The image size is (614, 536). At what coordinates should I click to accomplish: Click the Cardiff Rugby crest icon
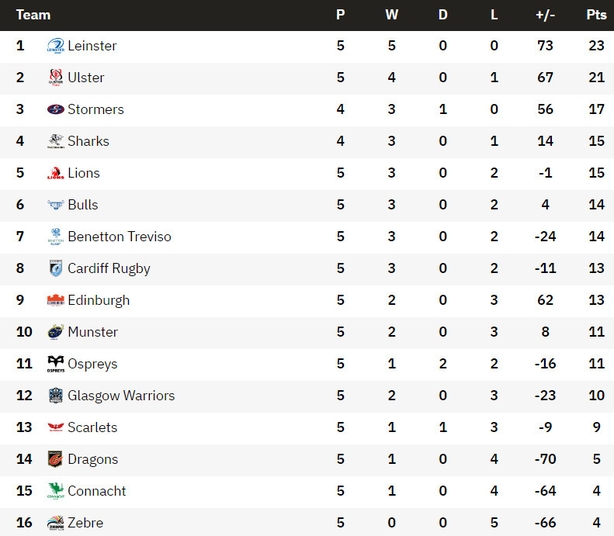point(56,268)
